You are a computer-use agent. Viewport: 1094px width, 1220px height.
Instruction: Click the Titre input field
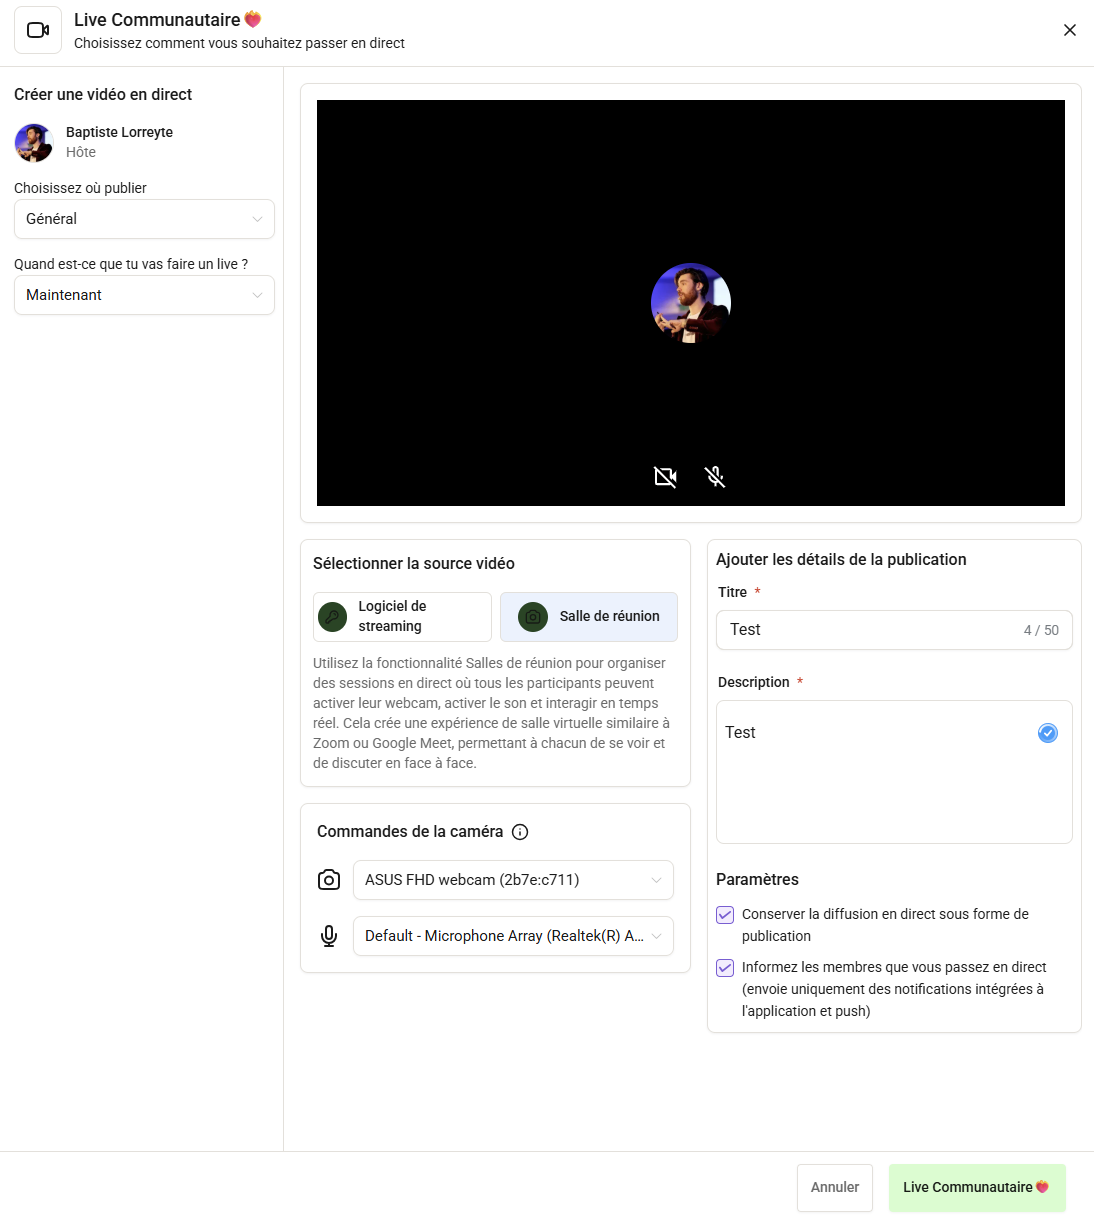point(870,630)
